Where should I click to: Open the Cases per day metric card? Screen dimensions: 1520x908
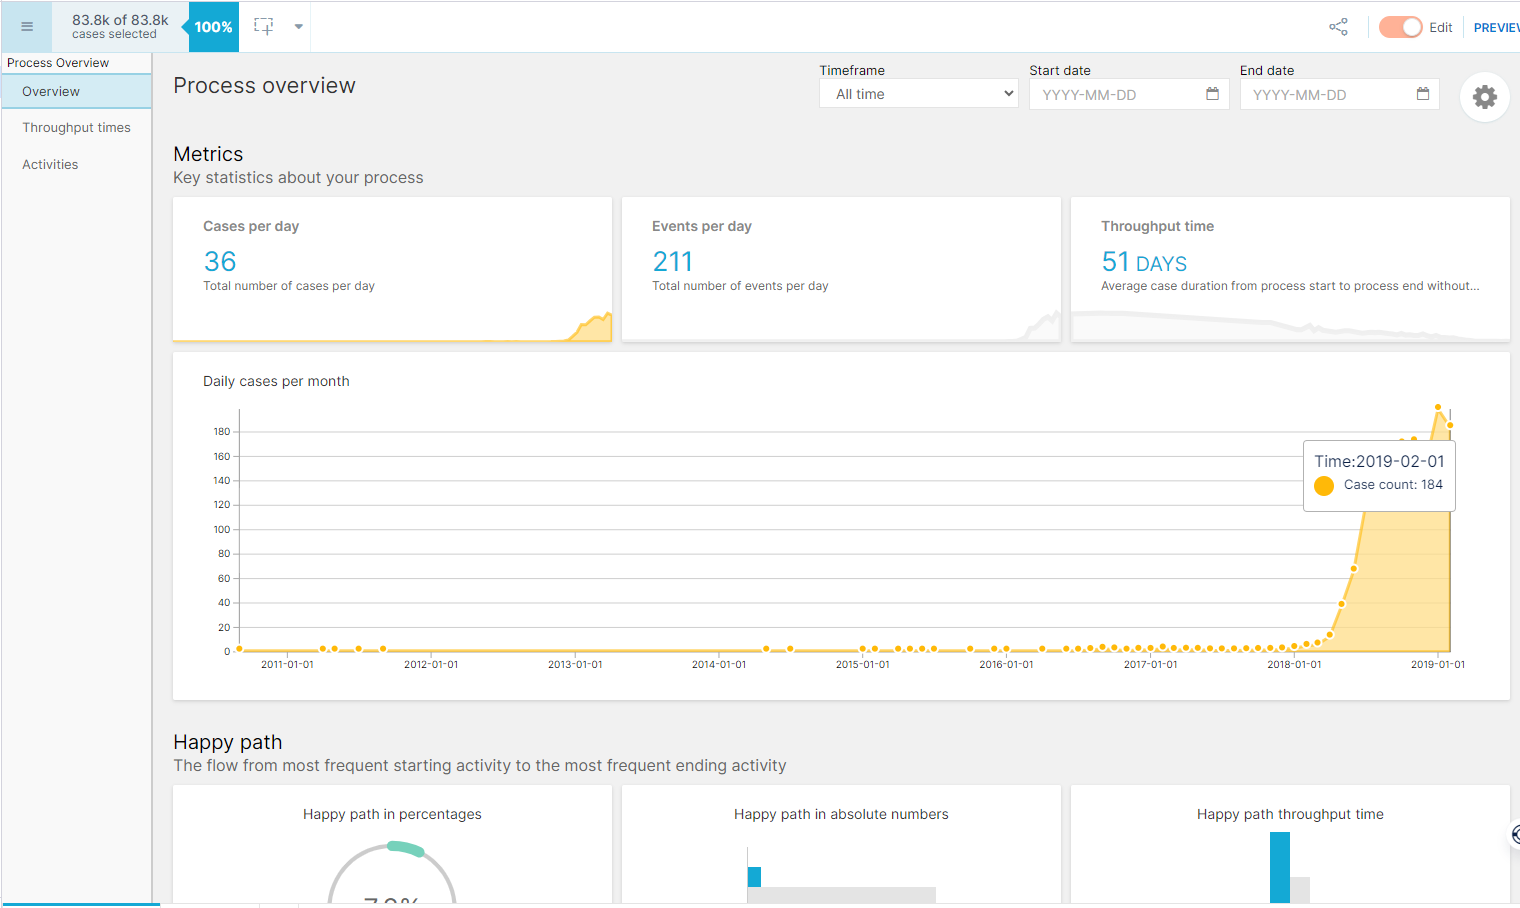click(x=392, y=269)
